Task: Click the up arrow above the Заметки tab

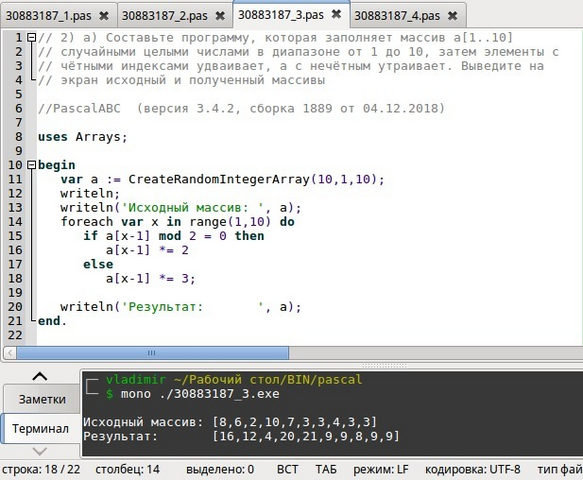Action: [40, 376]
